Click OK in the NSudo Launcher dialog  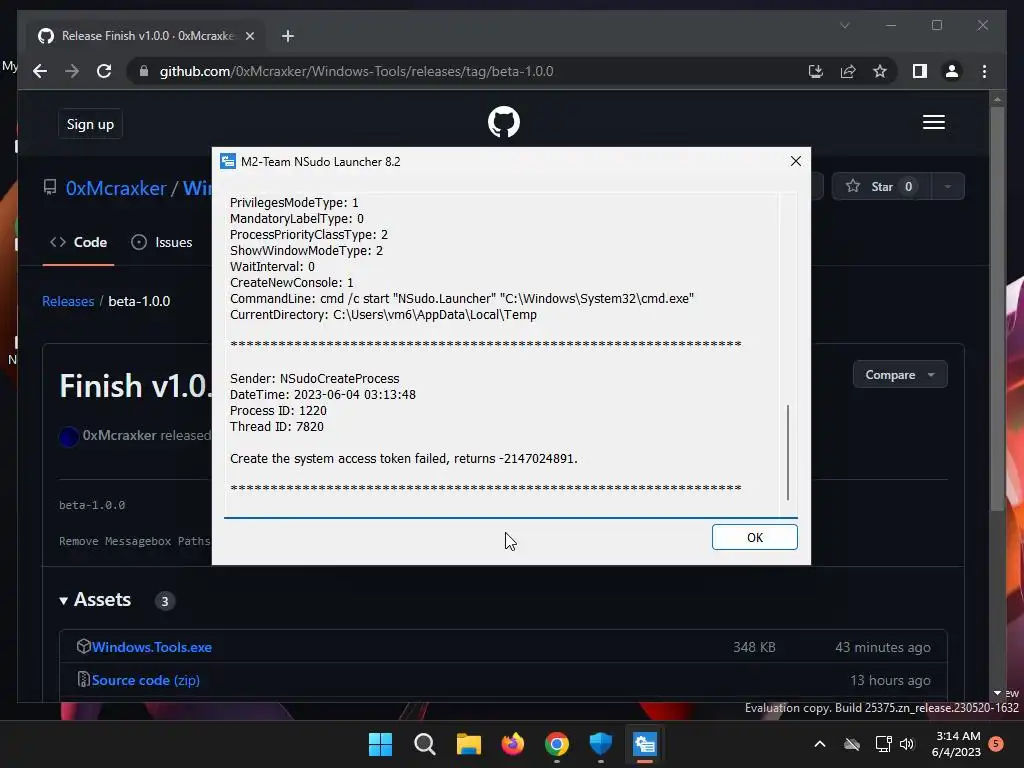pos(754,537)
